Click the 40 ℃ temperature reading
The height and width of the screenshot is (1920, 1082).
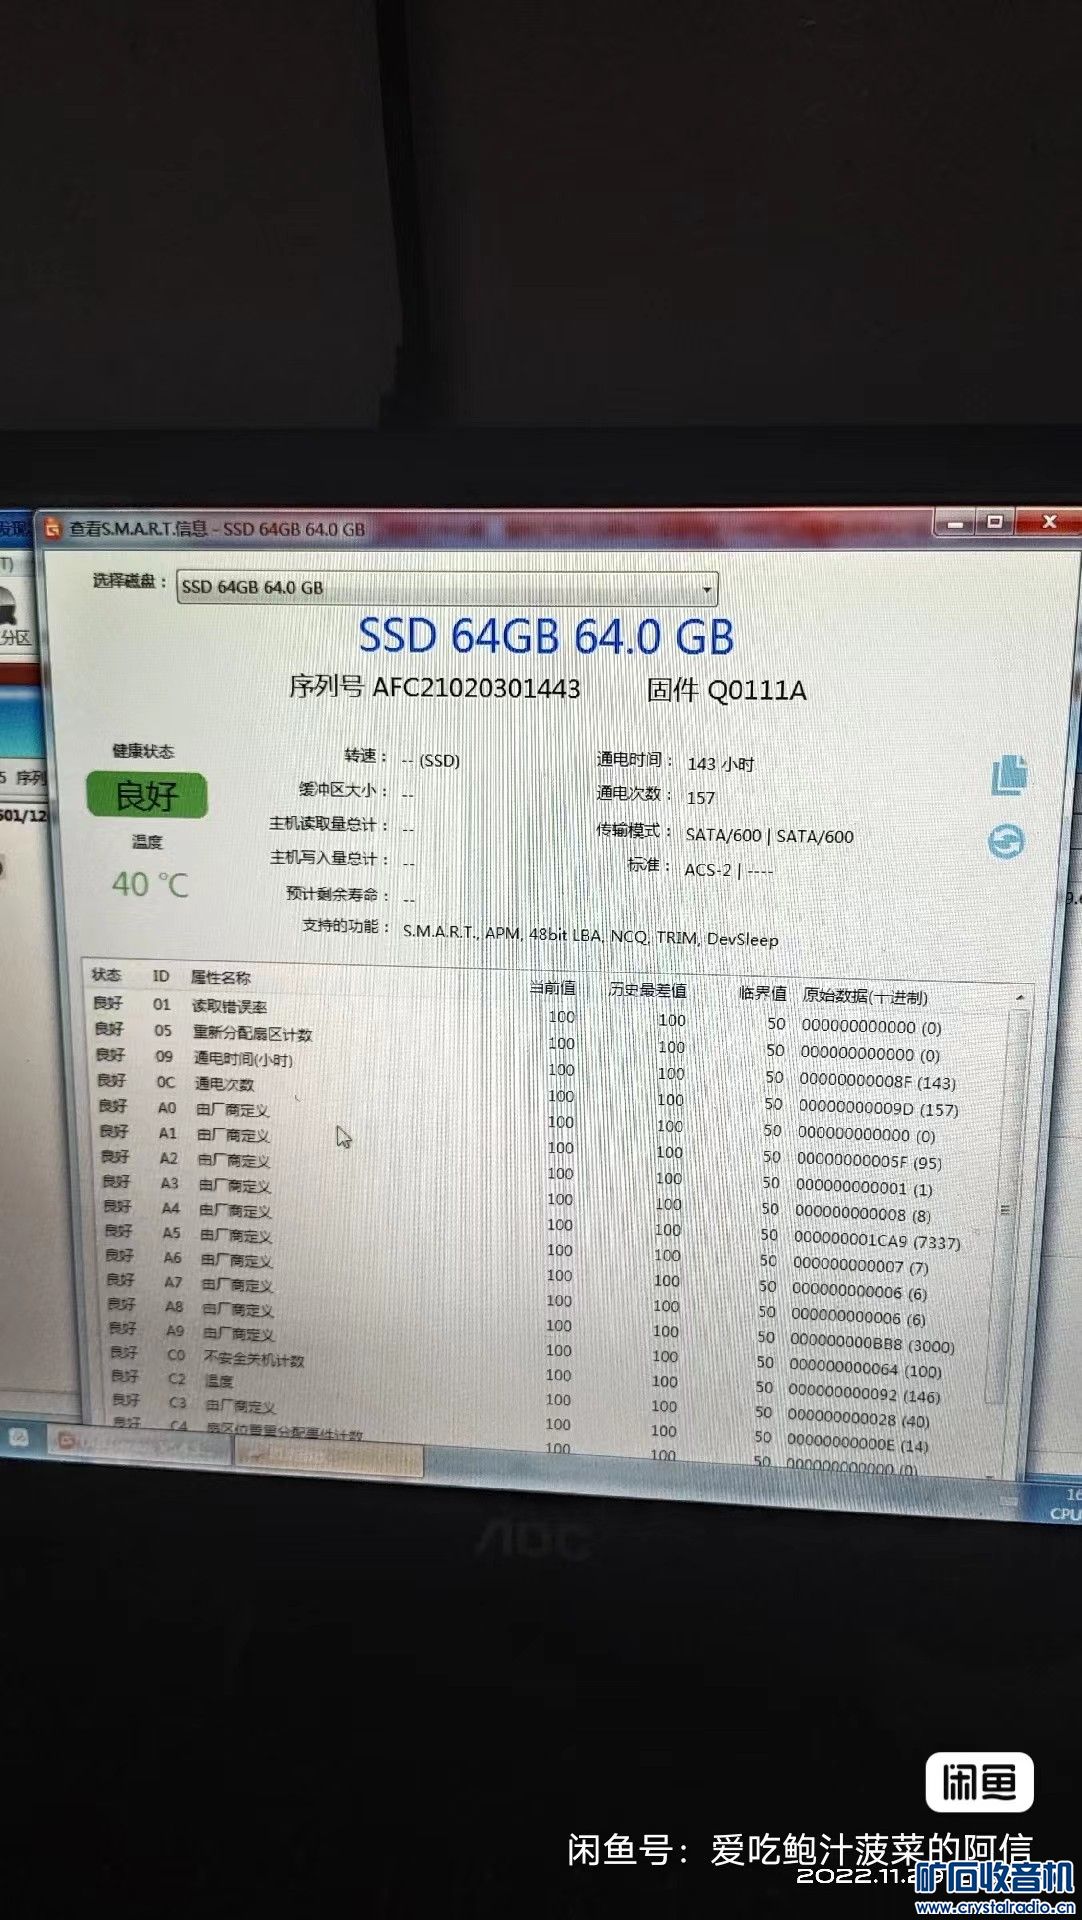click(x=150, y=884)
